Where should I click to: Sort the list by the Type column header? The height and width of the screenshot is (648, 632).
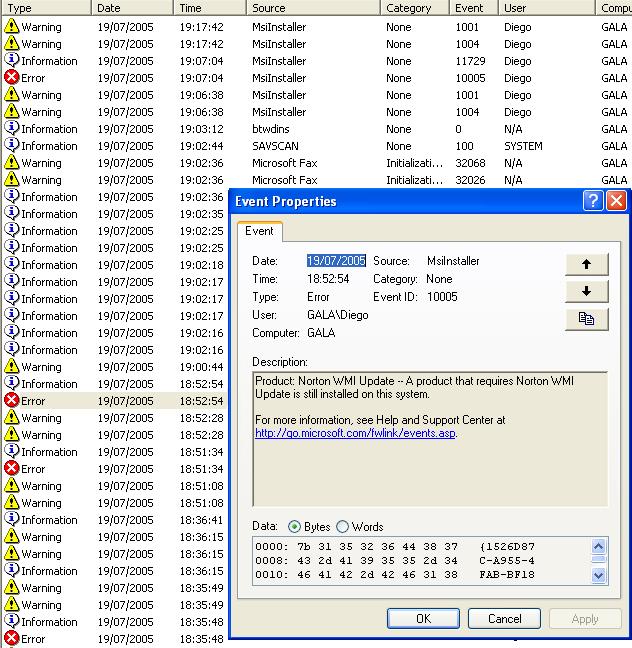click(45, 8)
